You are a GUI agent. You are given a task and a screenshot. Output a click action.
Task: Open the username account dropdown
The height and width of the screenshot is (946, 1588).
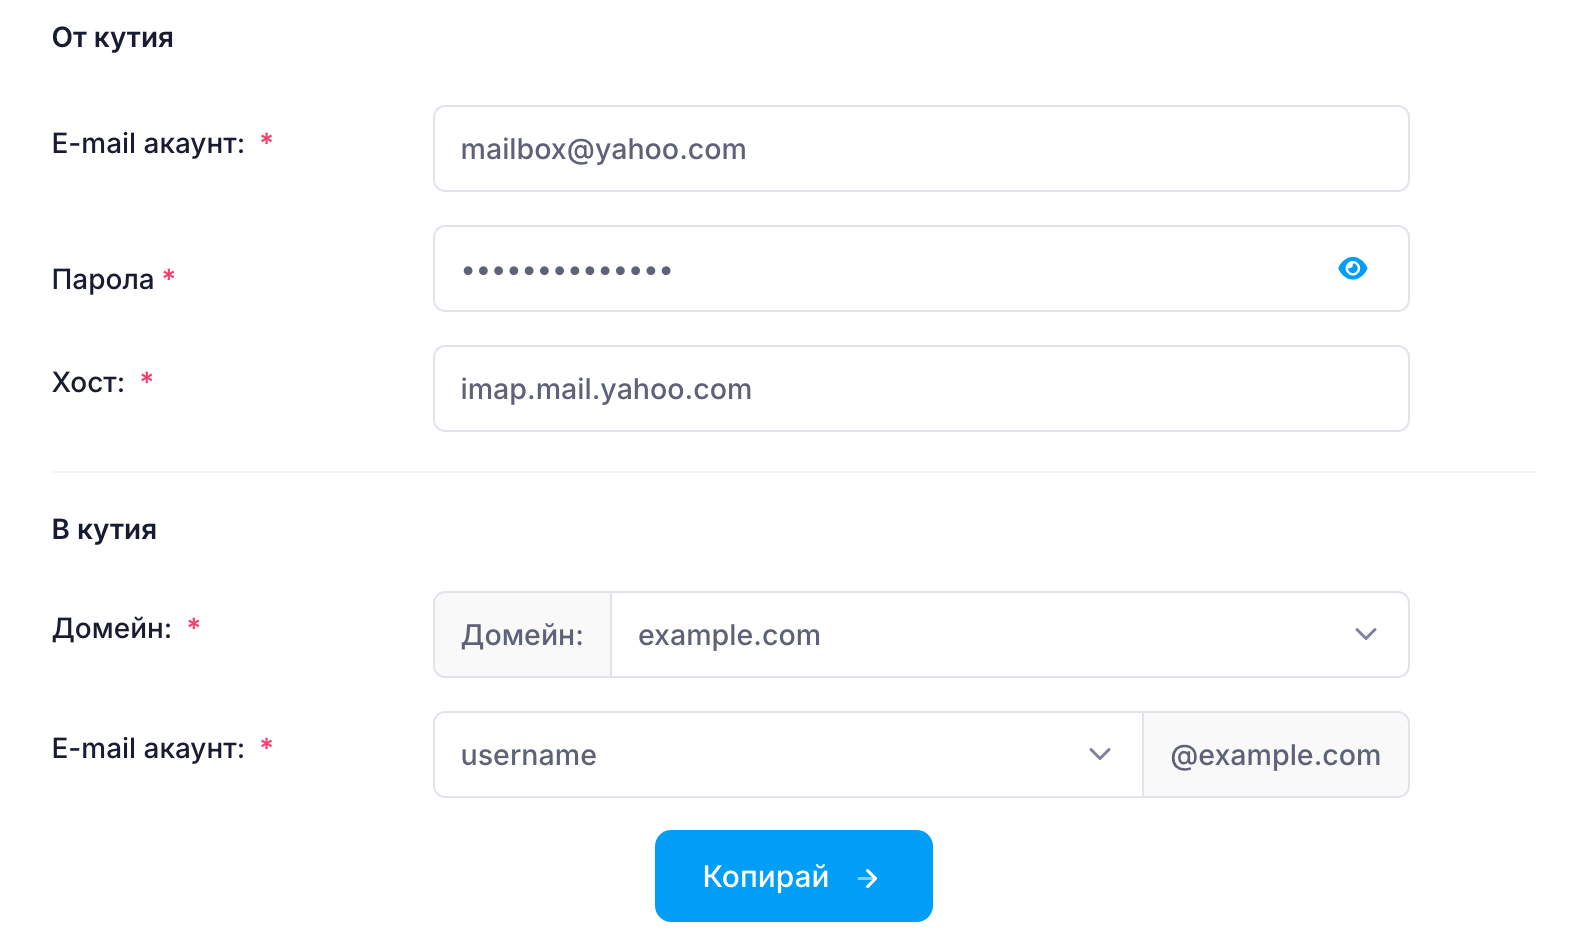coord(788,755)
